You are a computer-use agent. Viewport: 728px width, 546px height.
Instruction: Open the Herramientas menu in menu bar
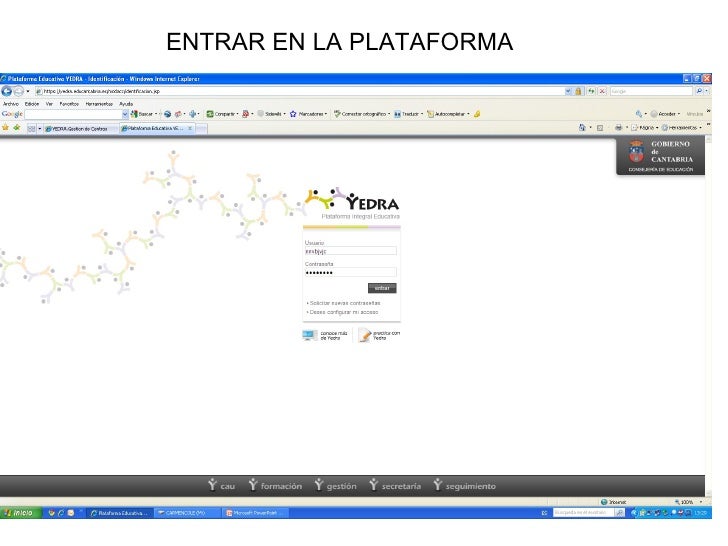[99, 104]
